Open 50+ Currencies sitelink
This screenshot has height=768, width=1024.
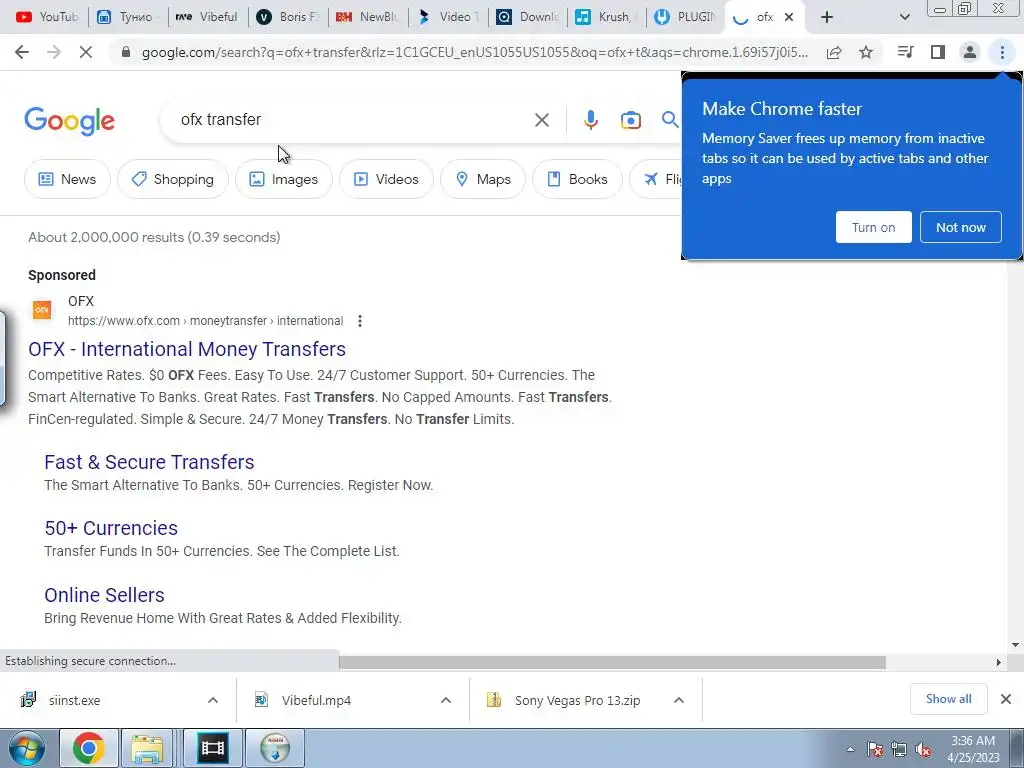click(111, 528)
